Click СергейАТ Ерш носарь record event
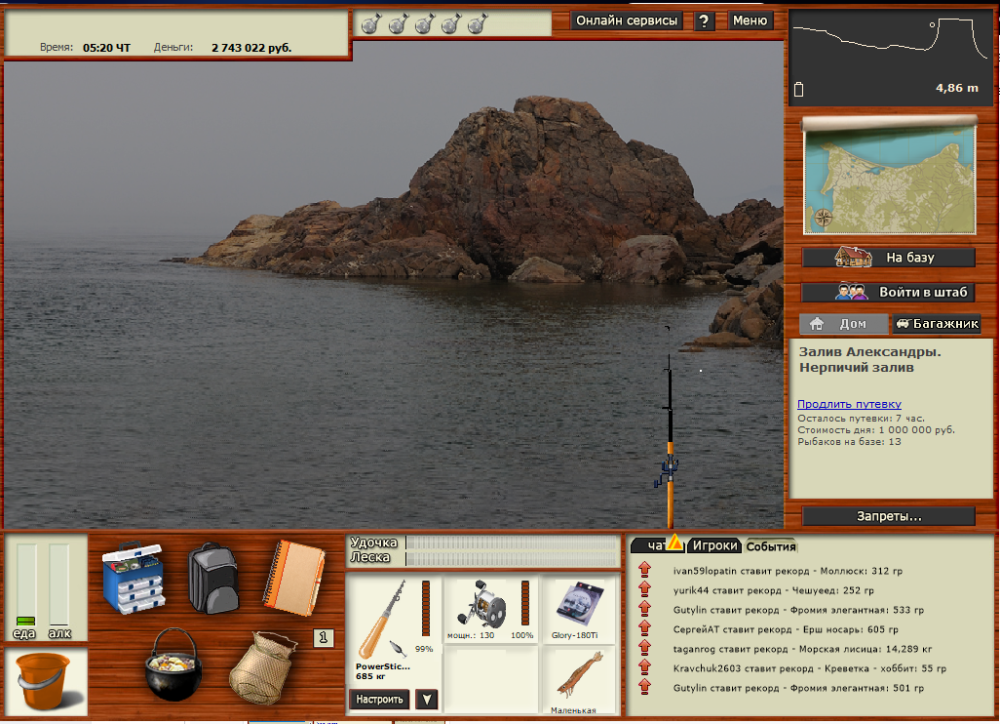Screen dimensions: 1000x724 click(x=785, y=630)
